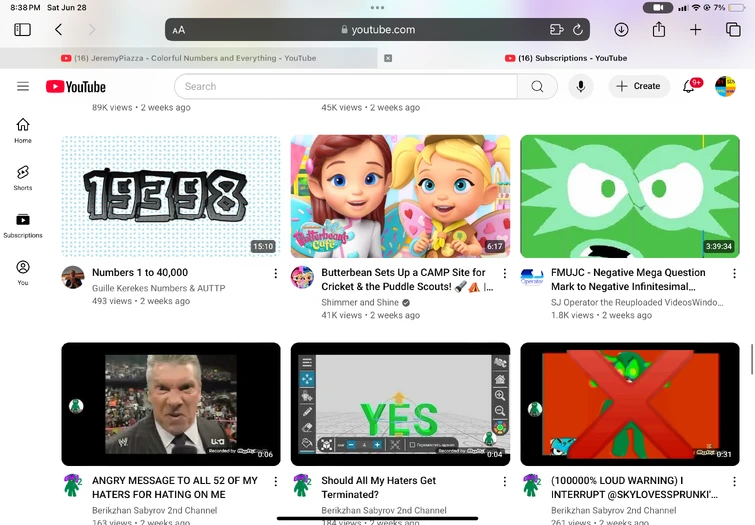The width and height of the screenshot is (755, 525).
Task: Open the FMUJC Negative Mega Question Mark title
Action: point(628,279)
